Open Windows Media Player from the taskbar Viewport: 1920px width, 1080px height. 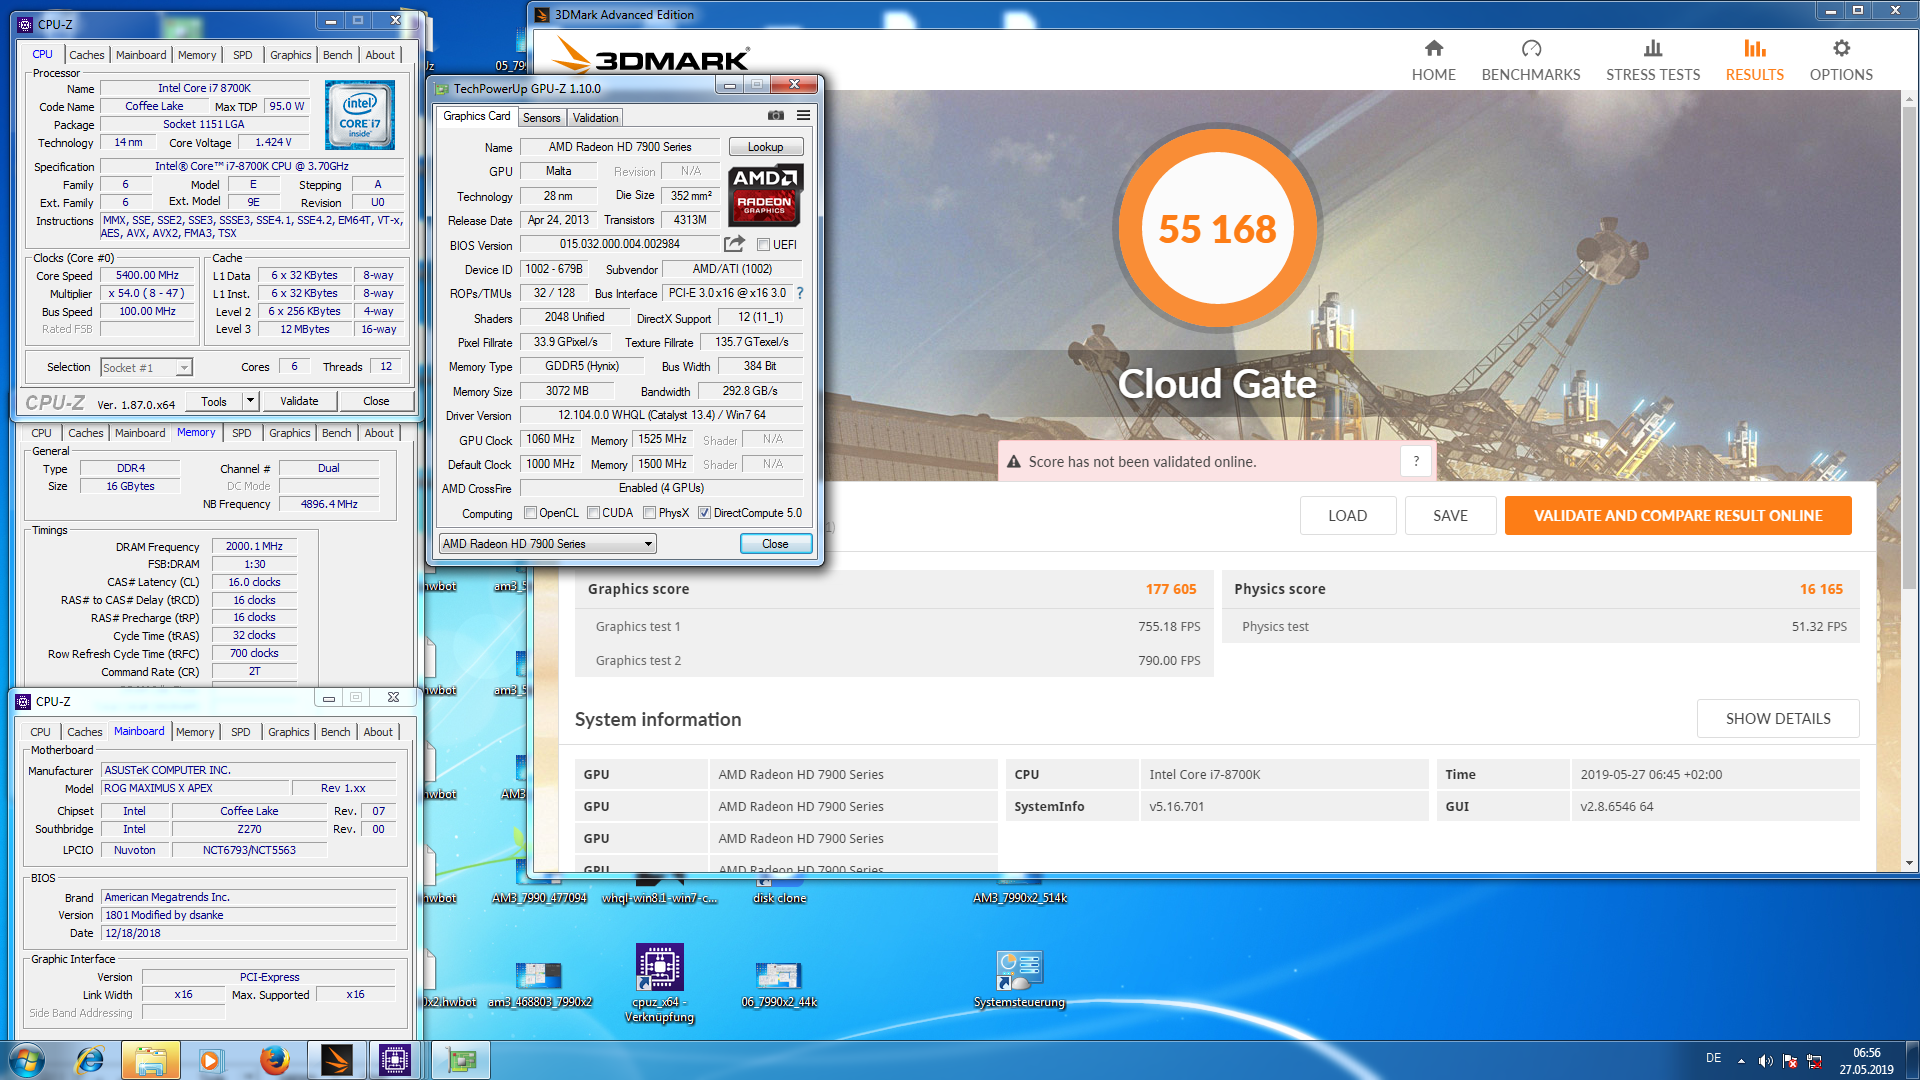click(211, 1060)
